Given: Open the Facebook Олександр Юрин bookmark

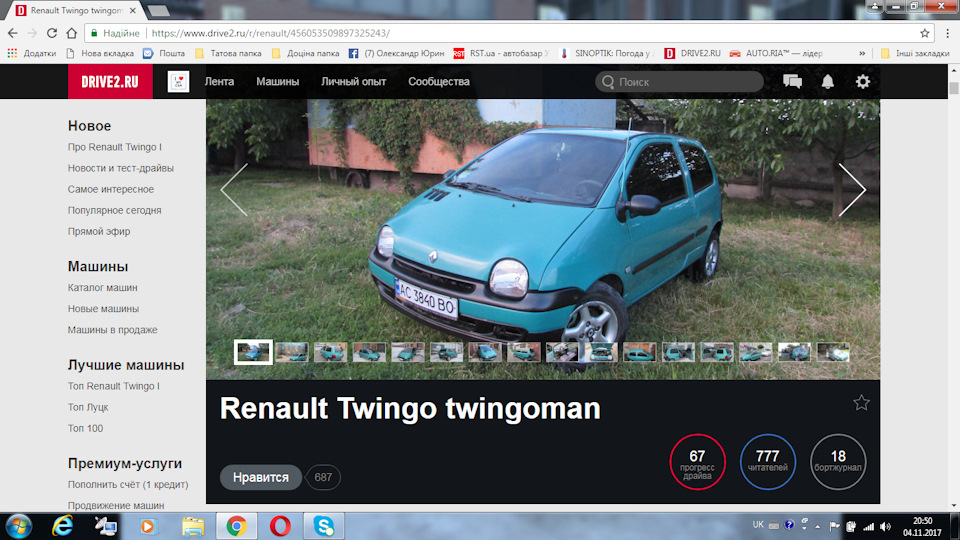Looking at the screenshot, I should [396, 53].
